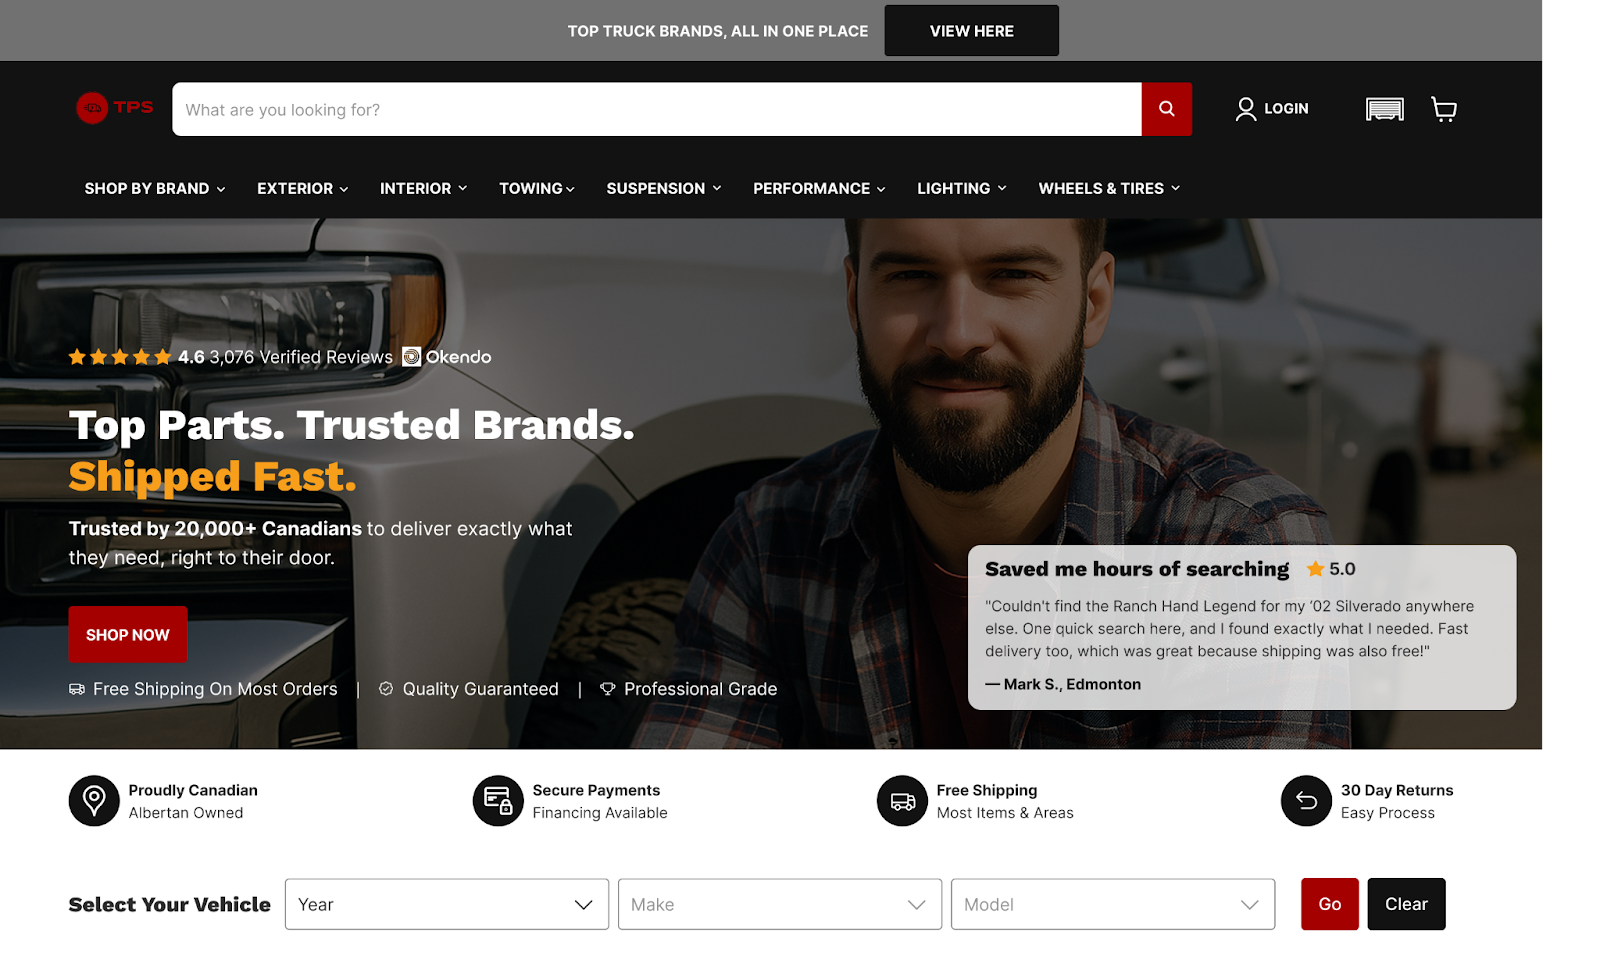Expand the Wheels & Tires menu

pos(1109,188)
